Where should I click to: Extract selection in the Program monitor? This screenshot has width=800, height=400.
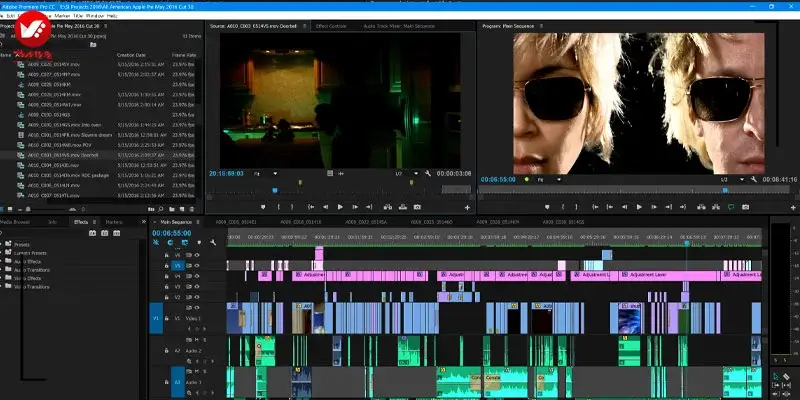click(x=716, y=207)
